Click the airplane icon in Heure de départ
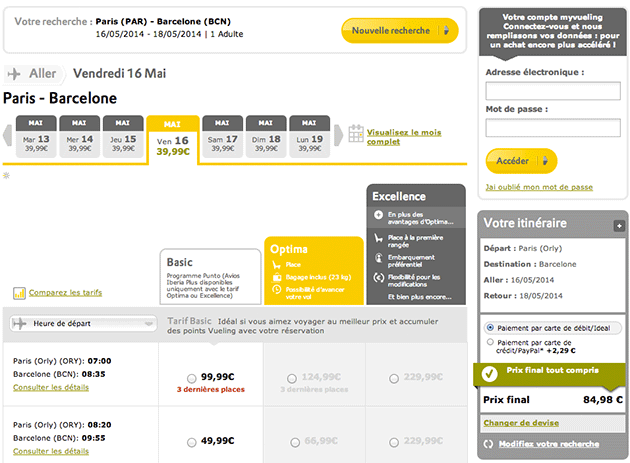This screenshot has width=630, height=463. pyautogui.click(x=19, y=324)
